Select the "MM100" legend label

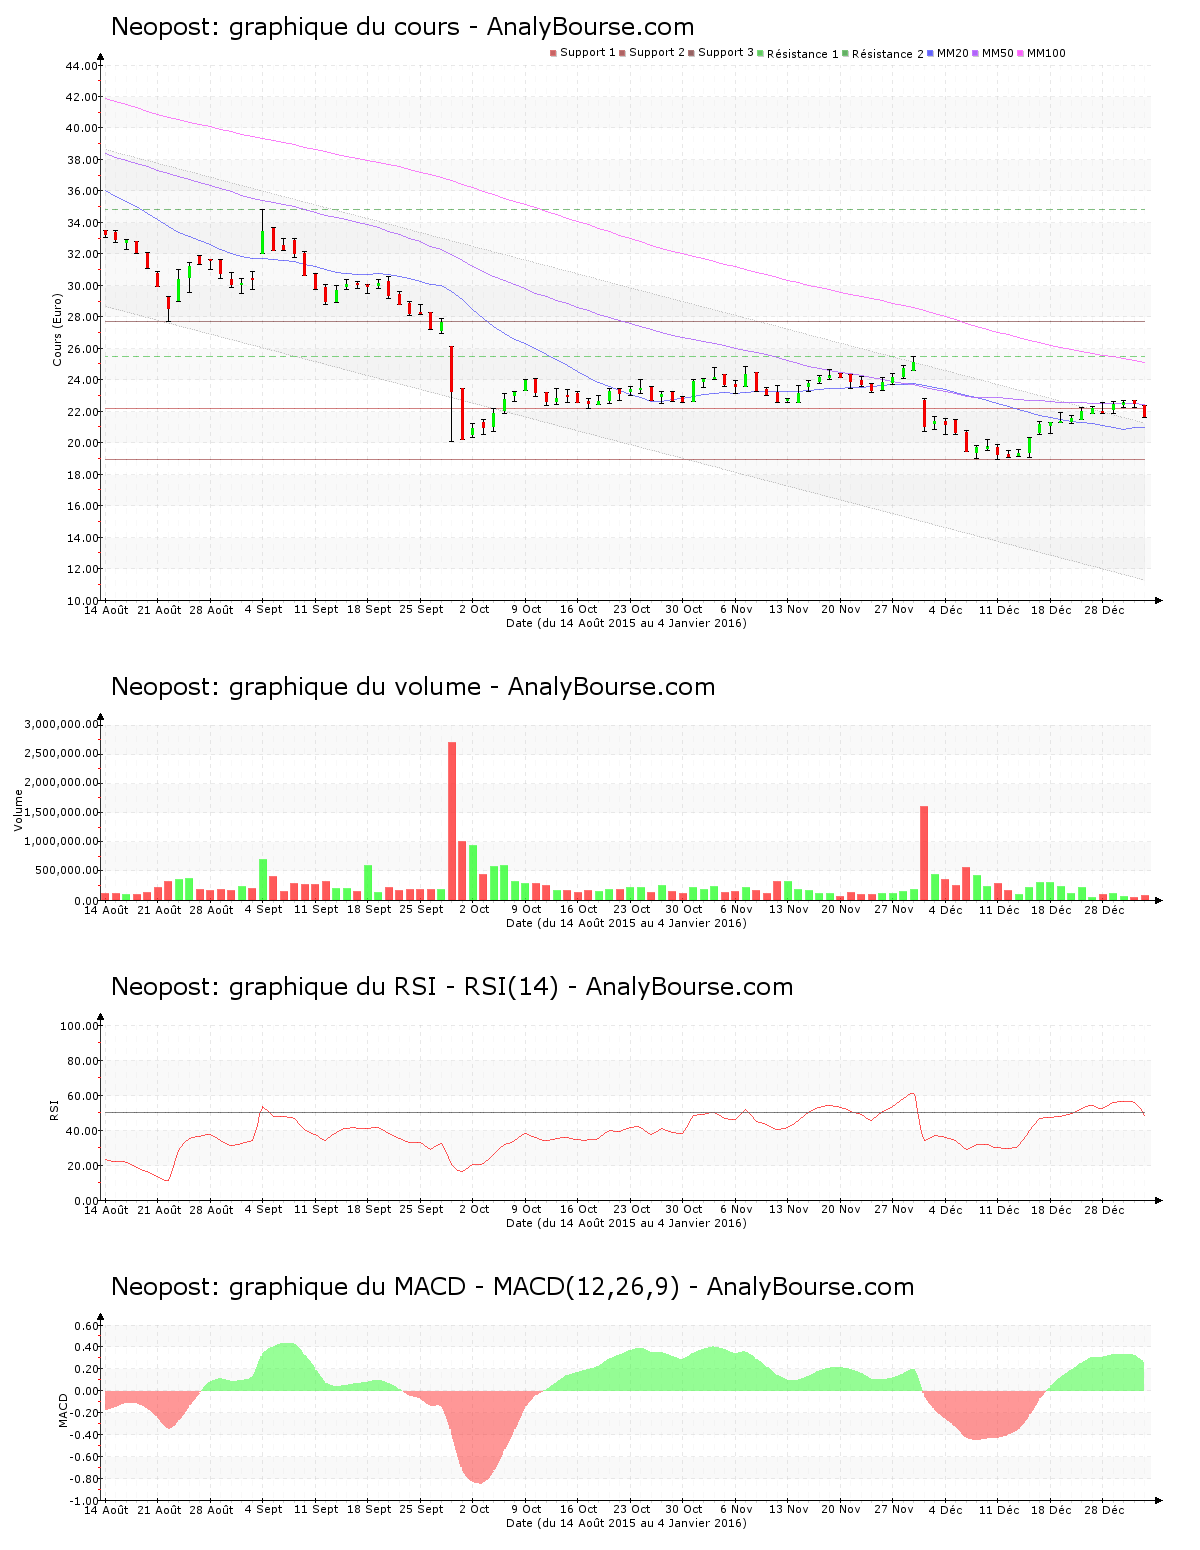(x=1047, y=53)
